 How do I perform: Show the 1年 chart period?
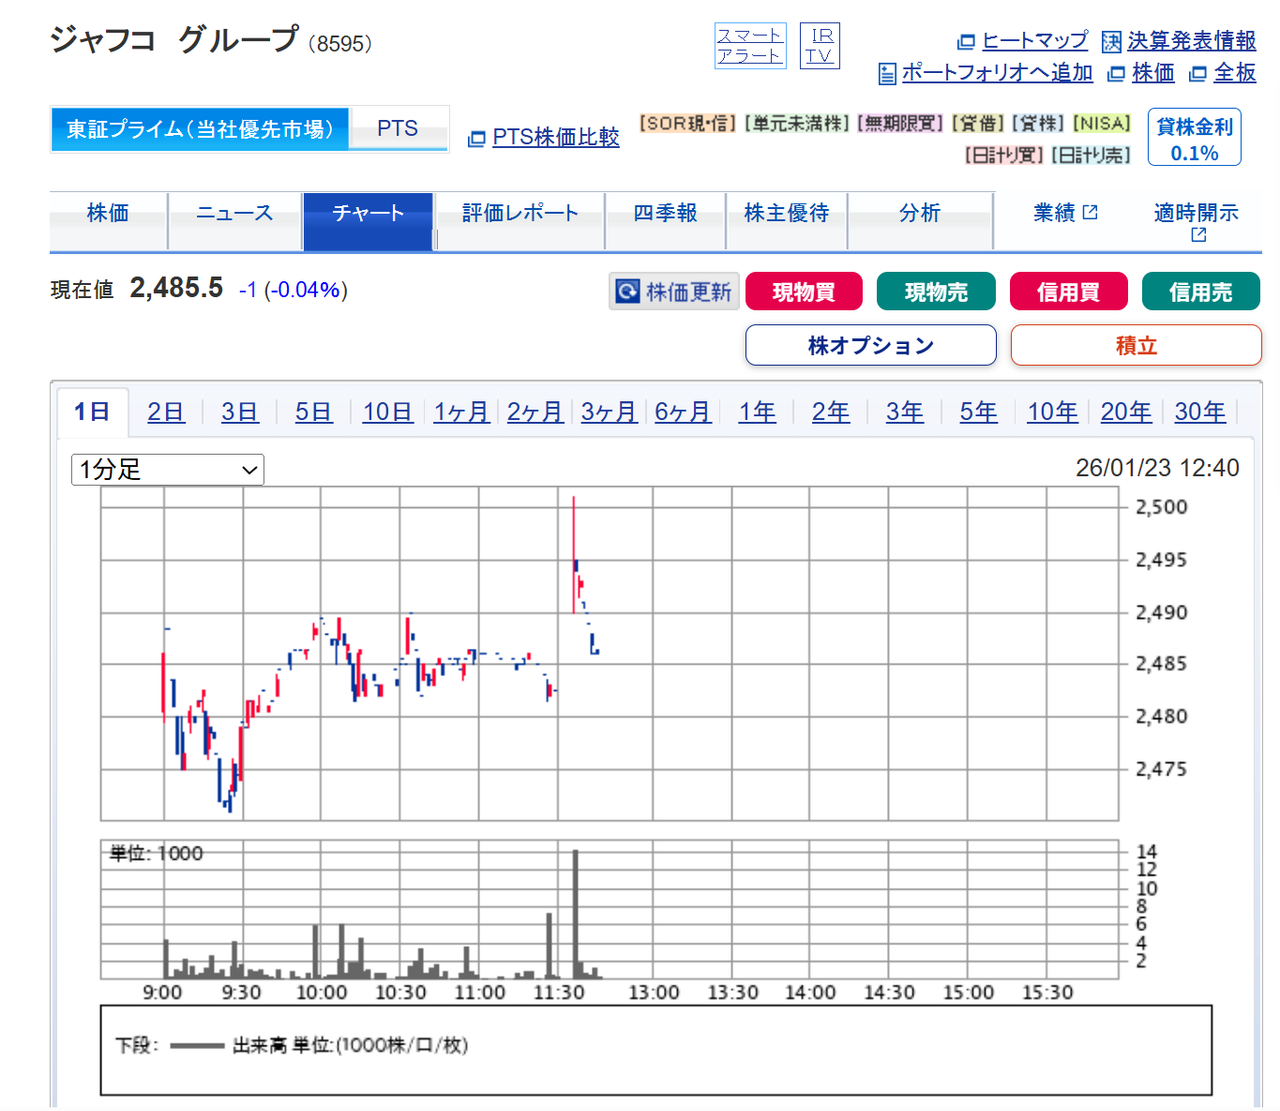point(757,411)
